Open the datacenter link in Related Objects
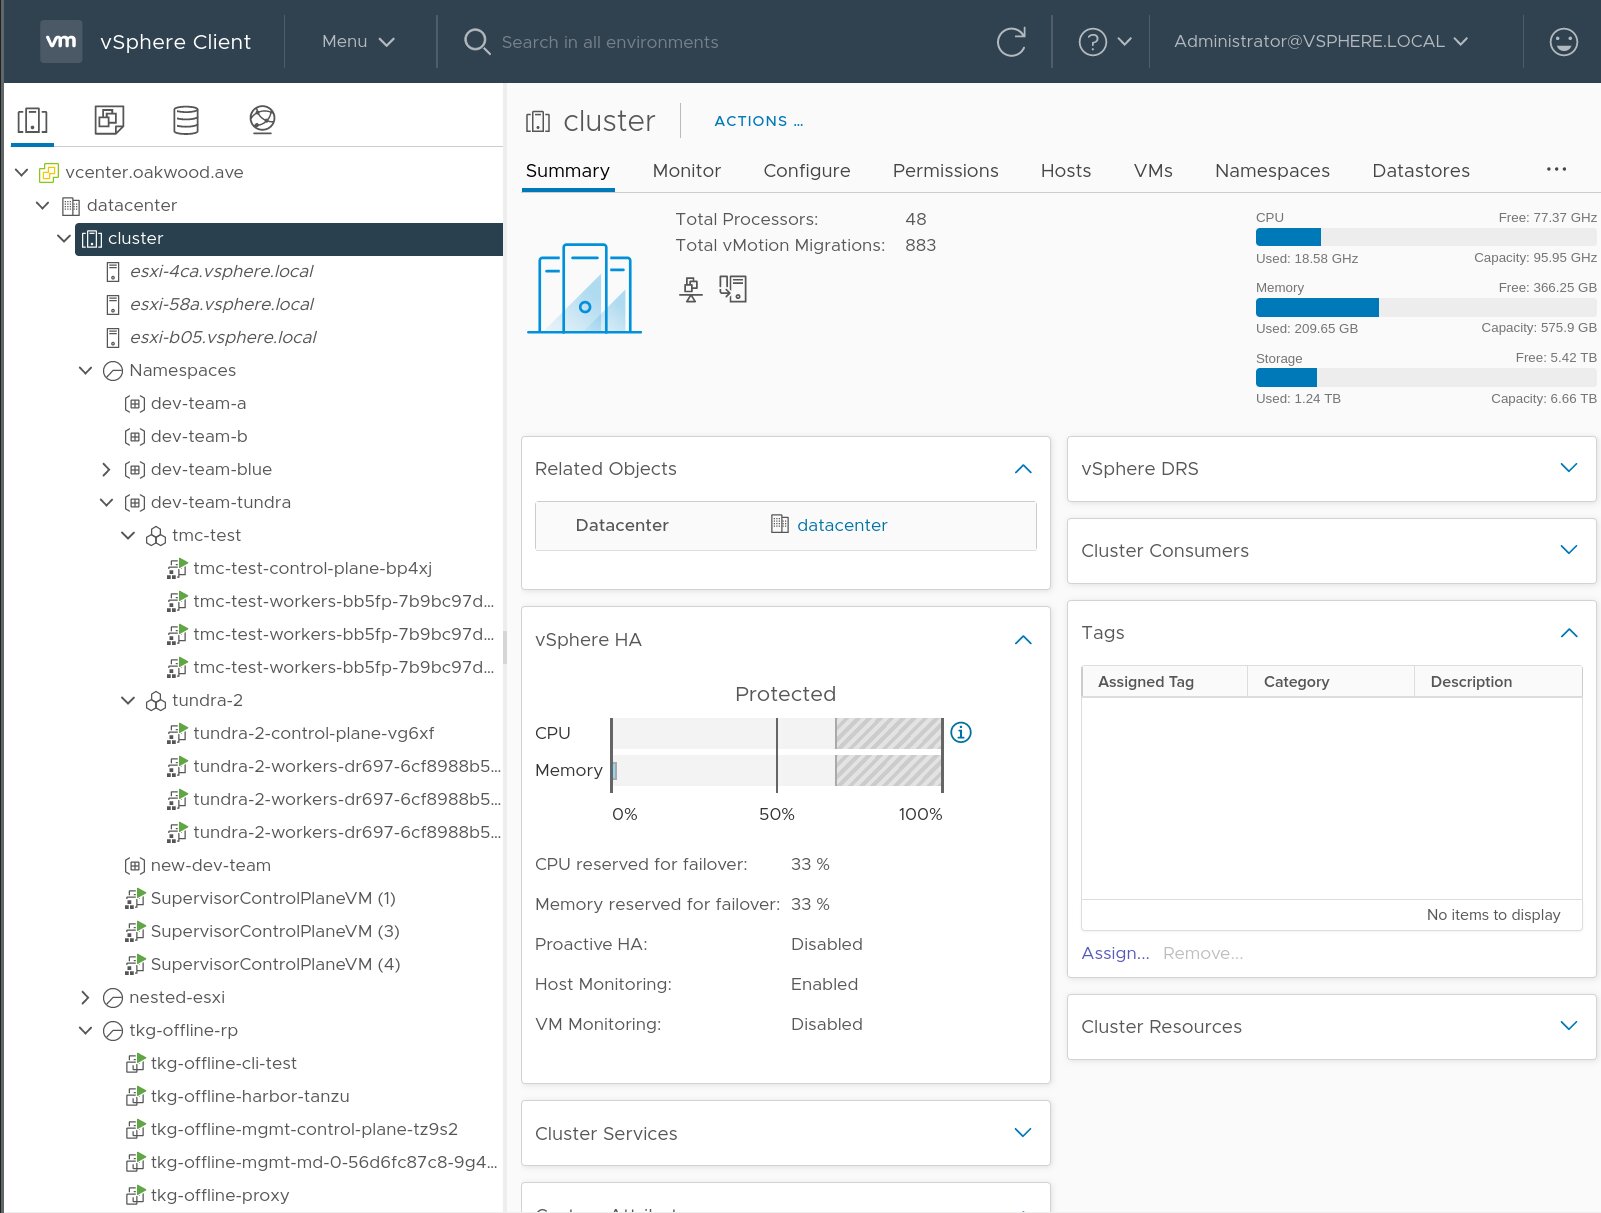This screenshot has width=1601, height=1213. pyautogui.click(x=842, y=525)
